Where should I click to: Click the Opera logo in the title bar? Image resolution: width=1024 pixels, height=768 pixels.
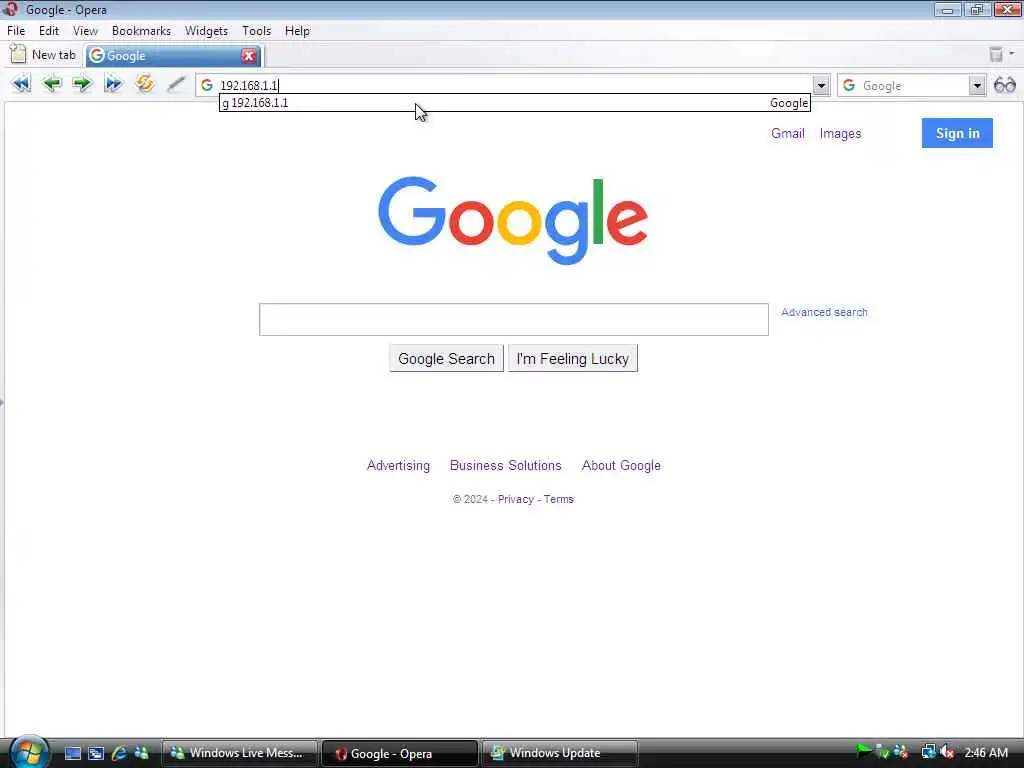[10, 9]
